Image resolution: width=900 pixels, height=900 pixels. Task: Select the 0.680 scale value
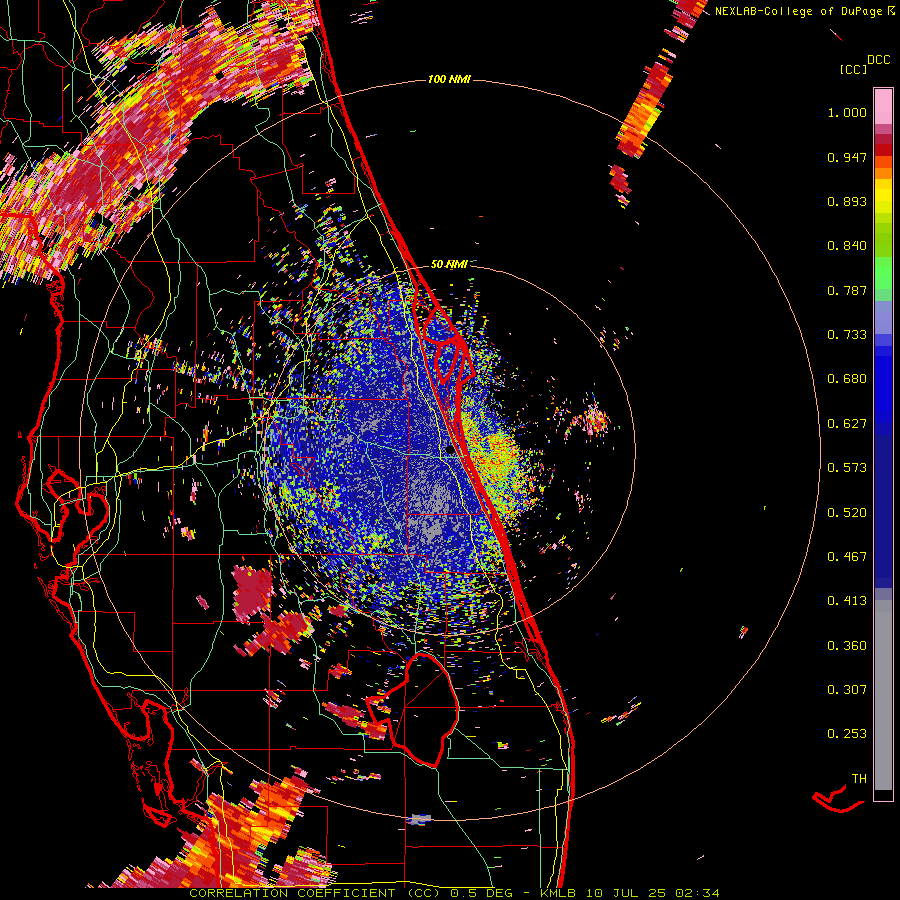pyautogui.click(x=847, y=379)
